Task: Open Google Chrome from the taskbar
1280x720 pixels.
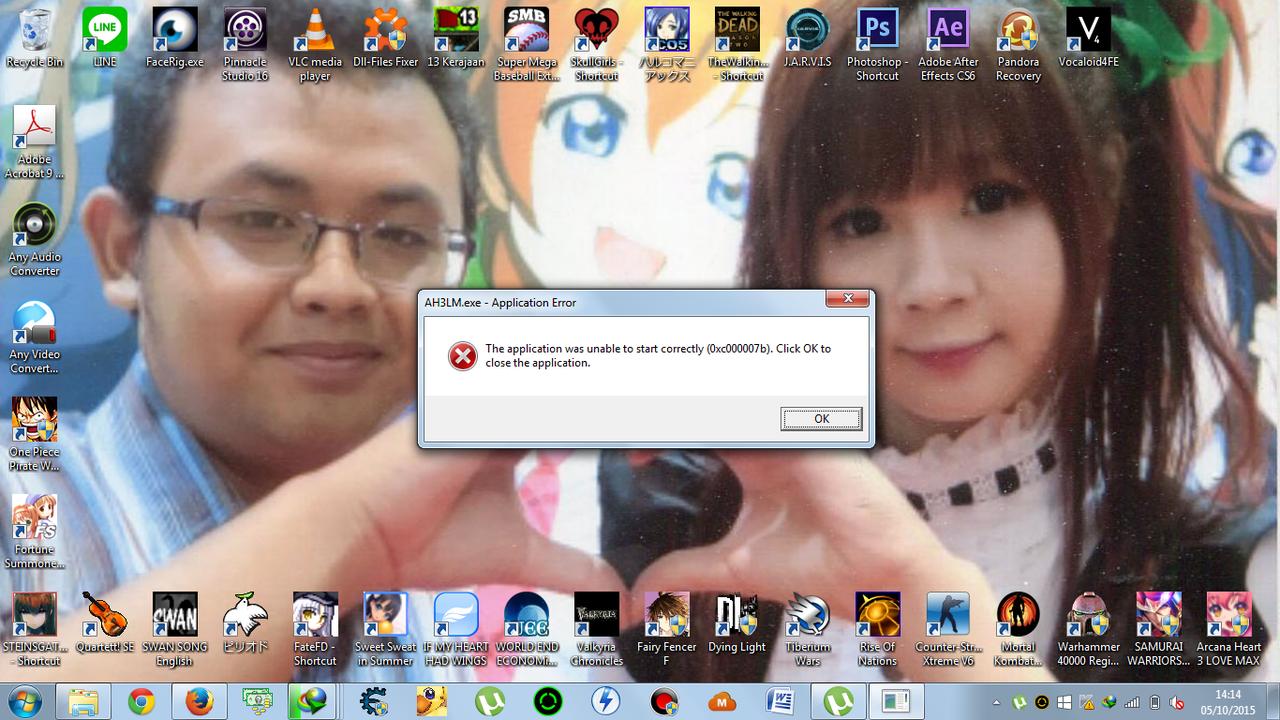Action: [141, 702]
